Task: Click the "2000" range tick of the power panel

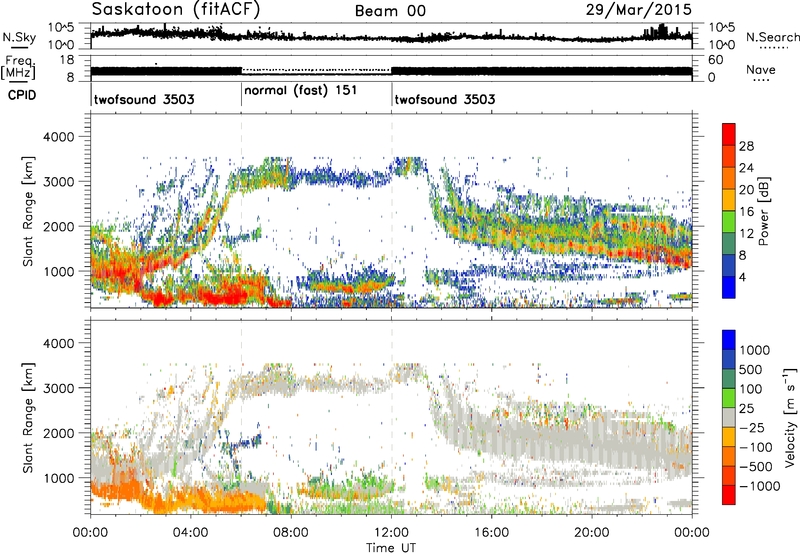Action: coord(58,226)
